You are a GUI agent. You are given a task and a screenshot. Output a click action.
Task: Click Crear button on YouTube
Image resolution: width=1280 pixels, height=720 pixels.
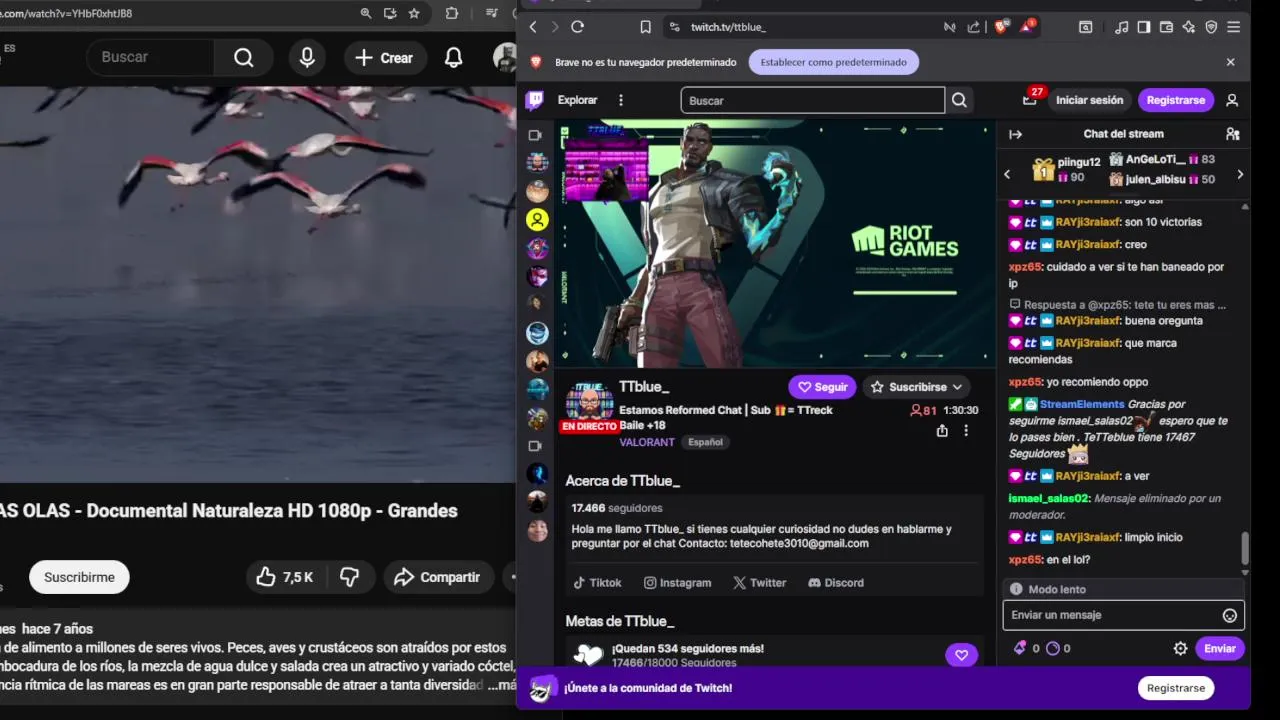point(383,58)
